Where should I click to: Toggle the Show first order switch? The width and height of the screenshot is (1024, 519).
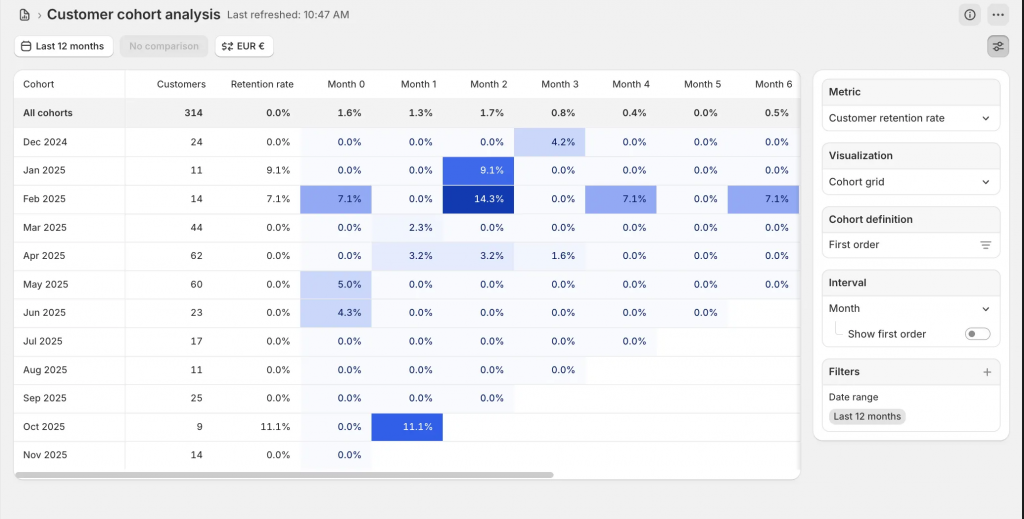(977, 334)
